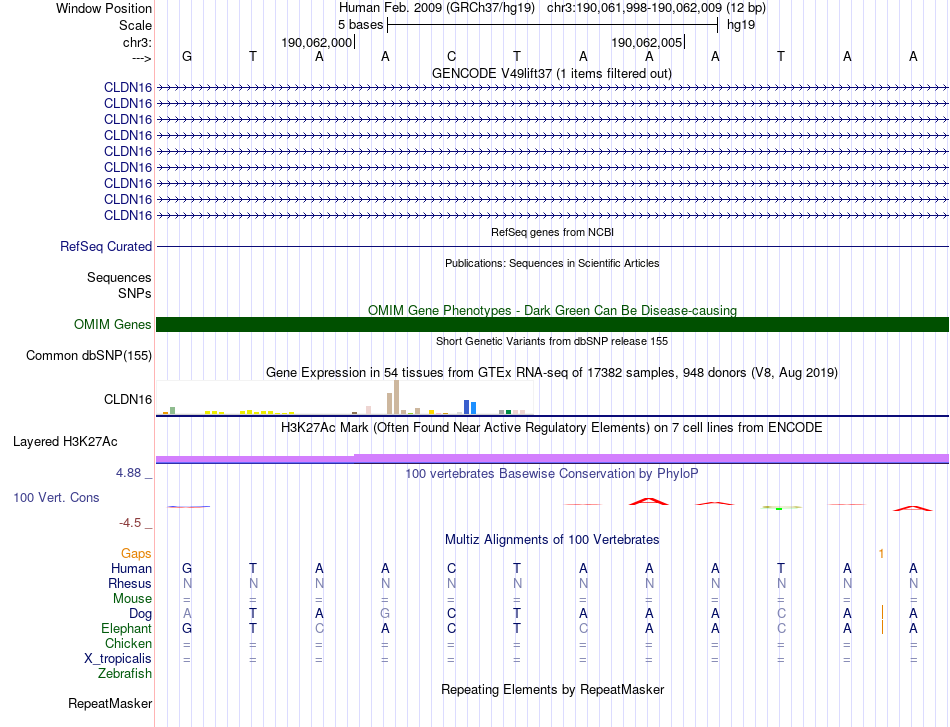The width and height of the screenshot is (950, 727).
Task: Click the orange gap count 1 in Gaps row
Action: [x=881, y=554]
